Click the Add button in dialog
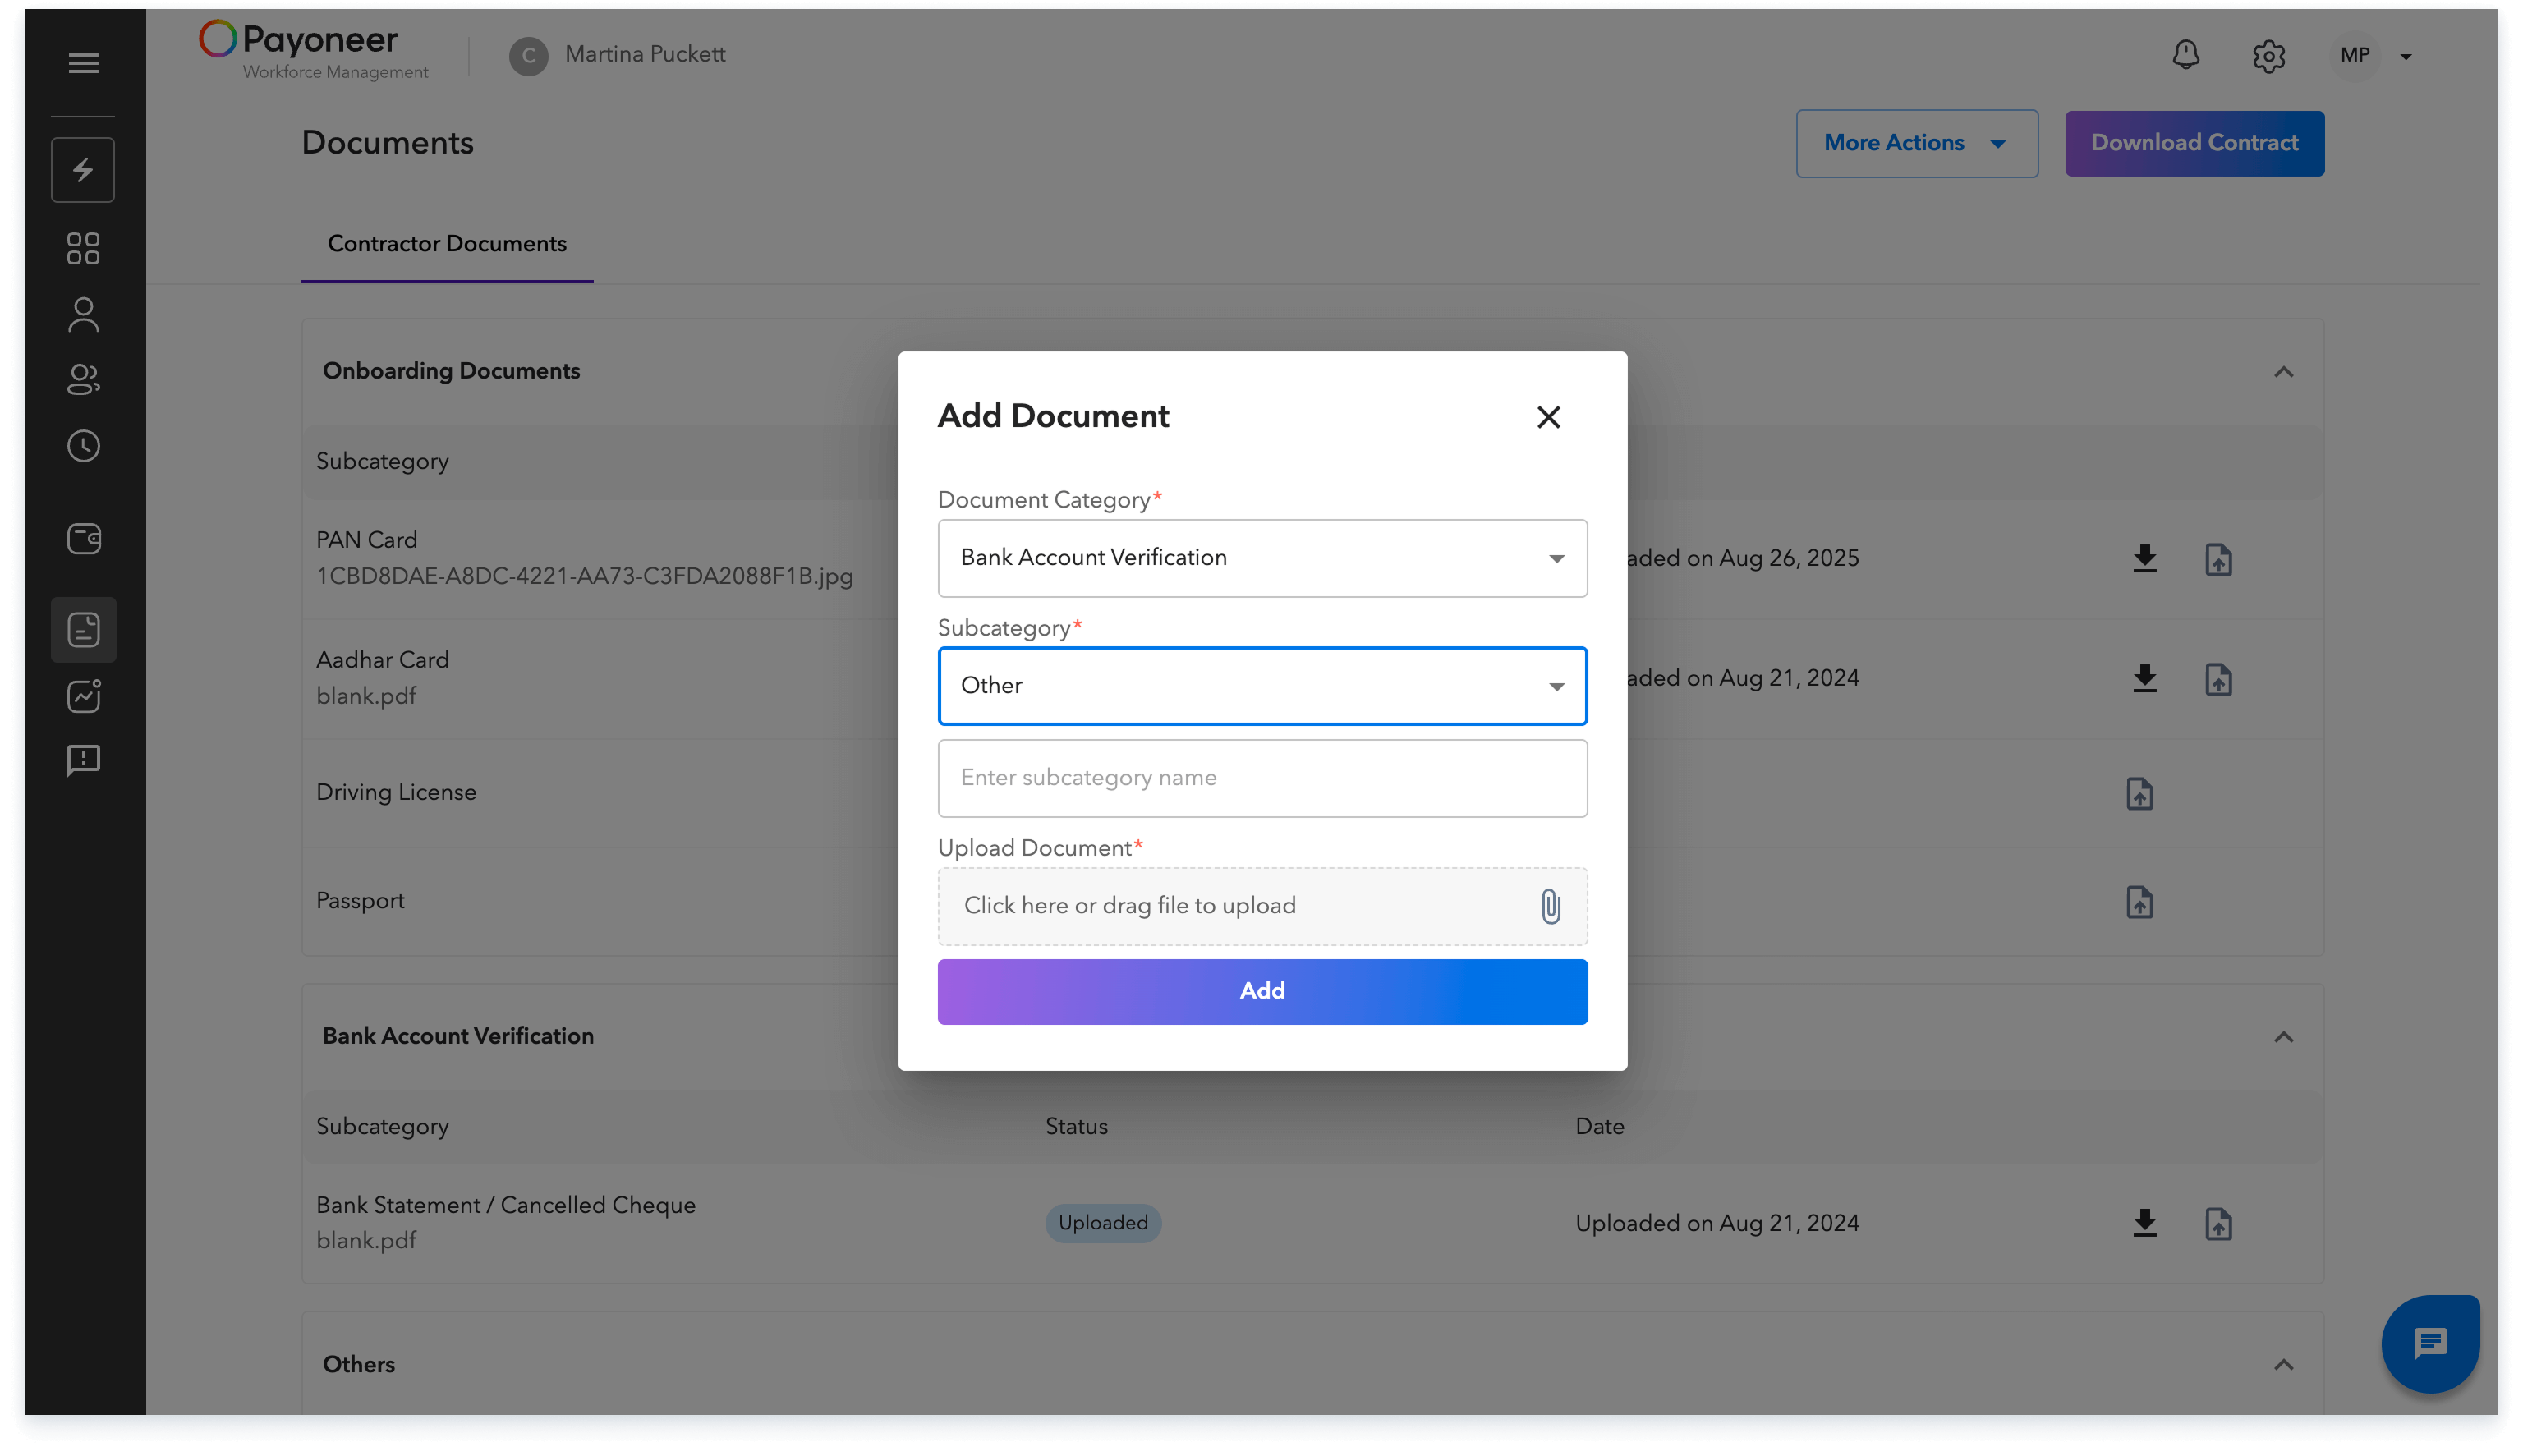Viewport: 2523px width, 1456px height. click(1262, 991)
